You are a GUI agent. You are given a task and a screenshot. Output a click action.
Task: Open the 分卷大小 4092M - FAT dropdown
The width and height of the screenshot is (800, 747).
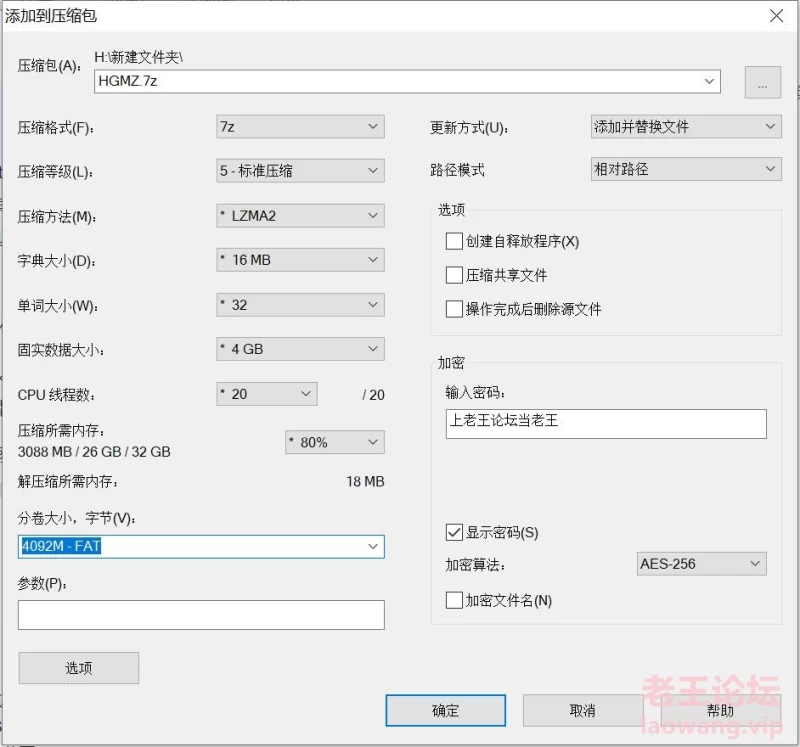[x=201, y=546]
